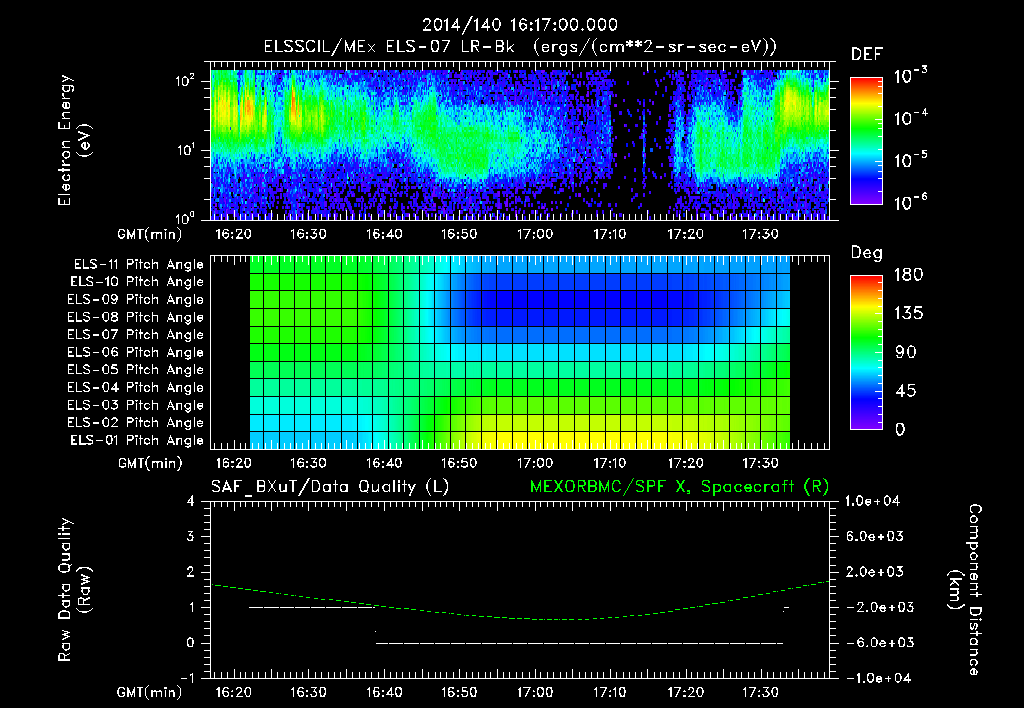Click 17:00 tick on the spectrogram time axis
Screen dimensions: 1024x708
tap(535, 234)
